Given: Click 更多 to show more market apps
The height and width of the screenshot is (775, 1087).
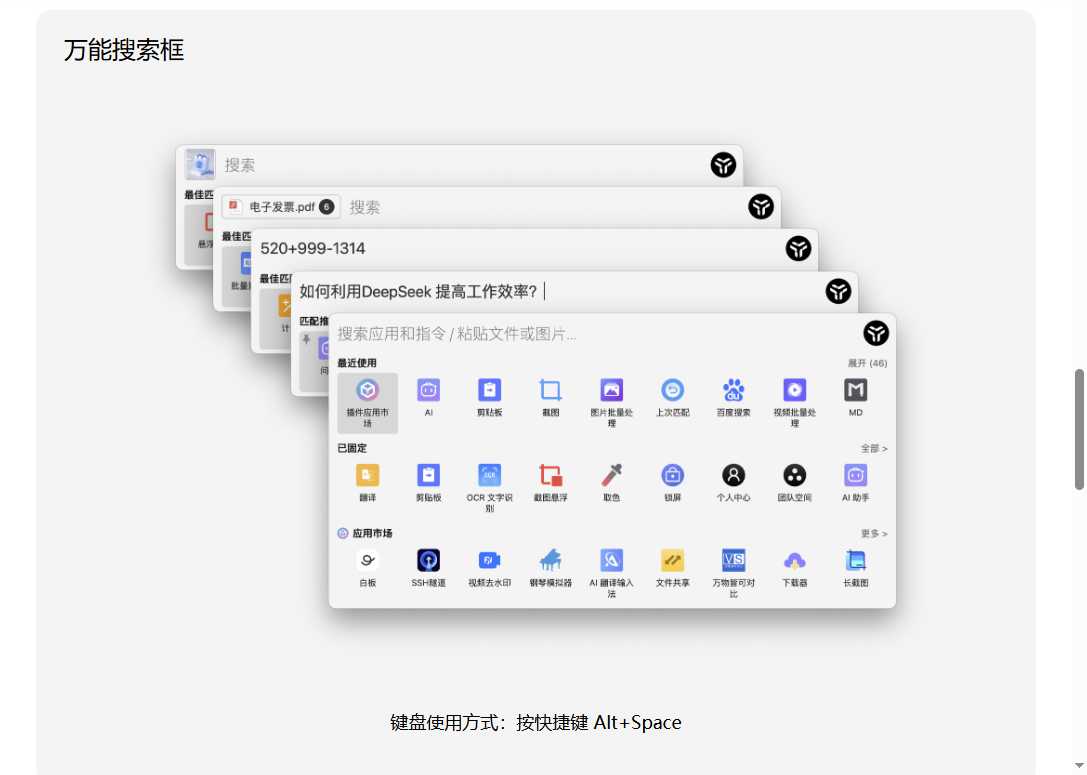Looking at the screenshot, I should tap(869, 533).
